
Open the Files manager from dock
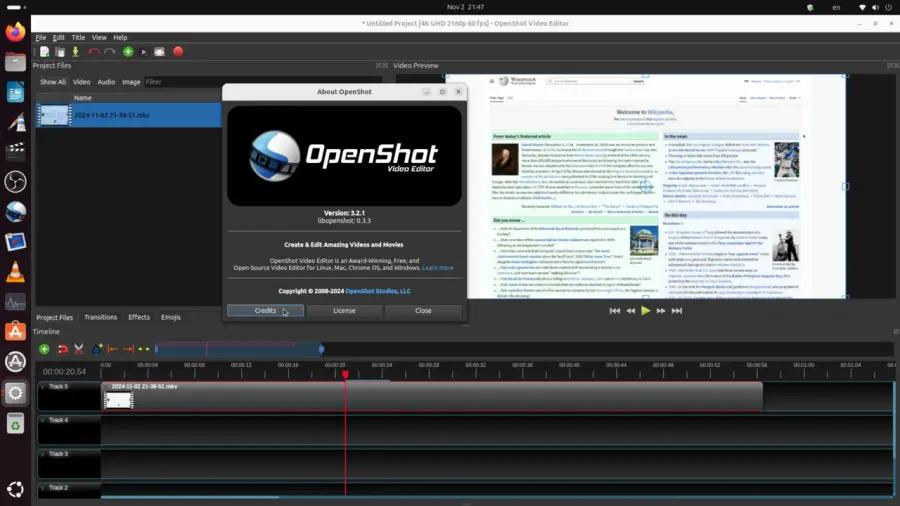pyautogui.click(x=15, y=62)
